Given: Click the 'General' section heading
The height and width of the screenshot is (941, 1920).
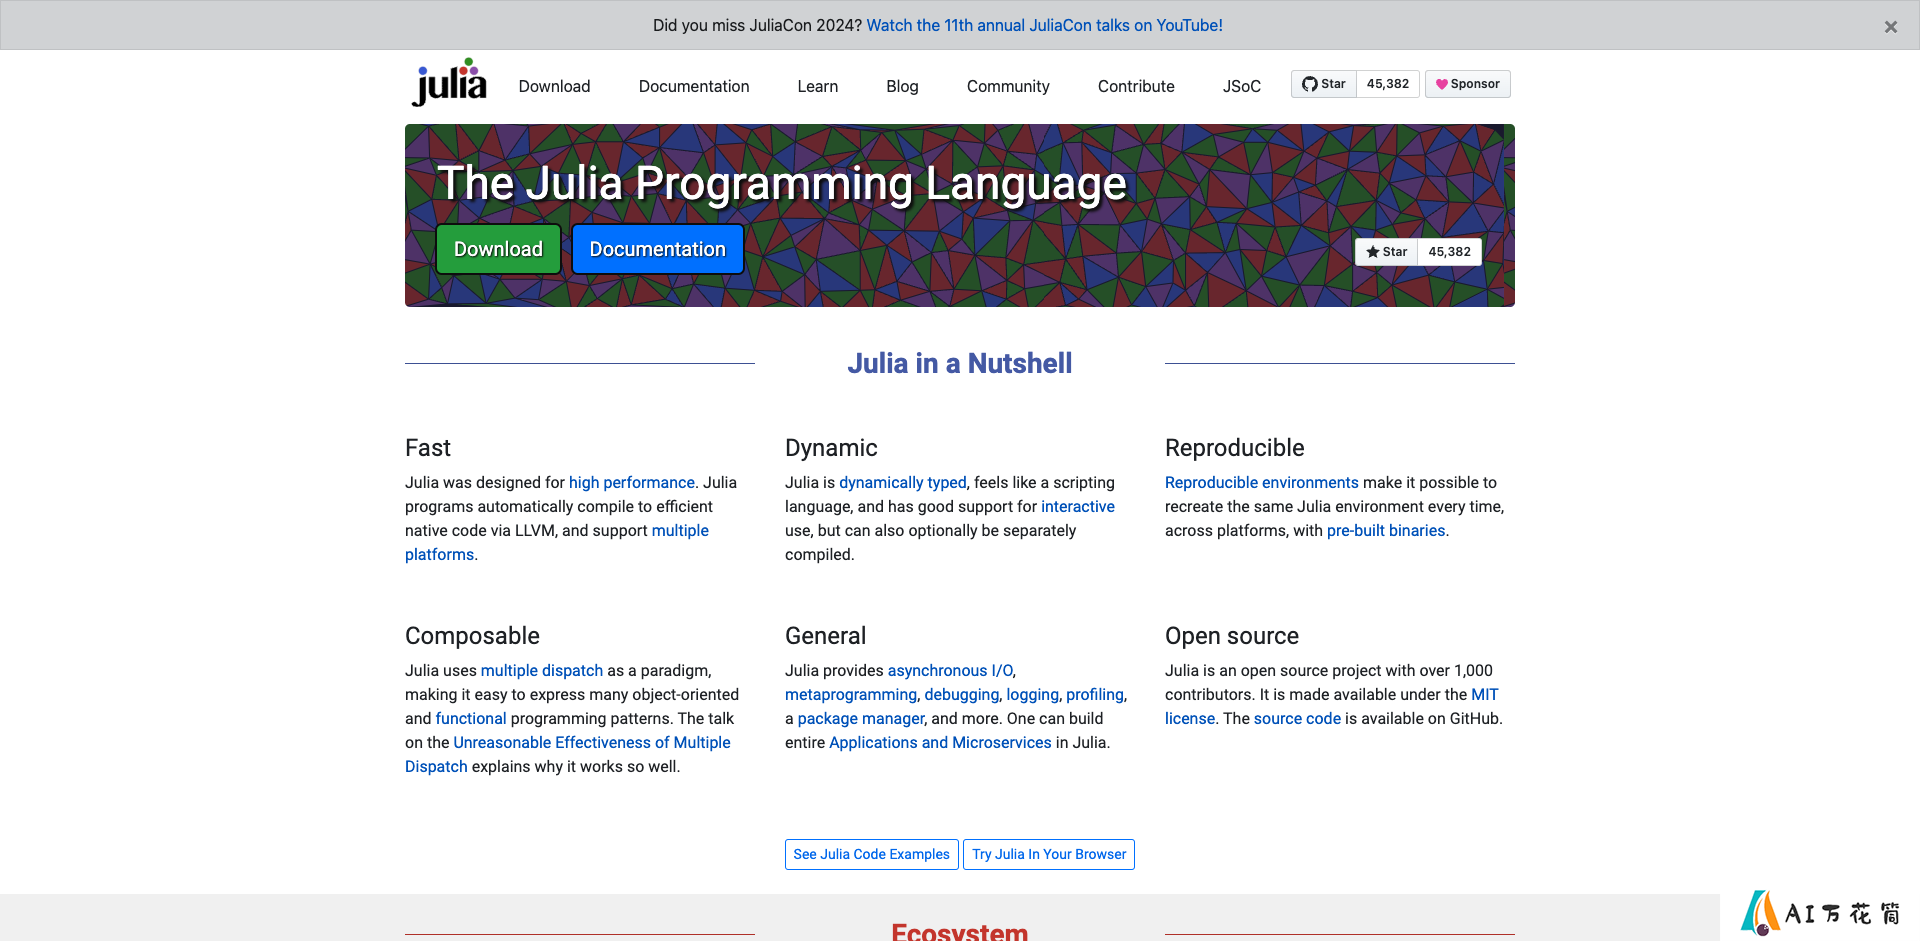Looking at the screenshot, I should coord(825,636).
